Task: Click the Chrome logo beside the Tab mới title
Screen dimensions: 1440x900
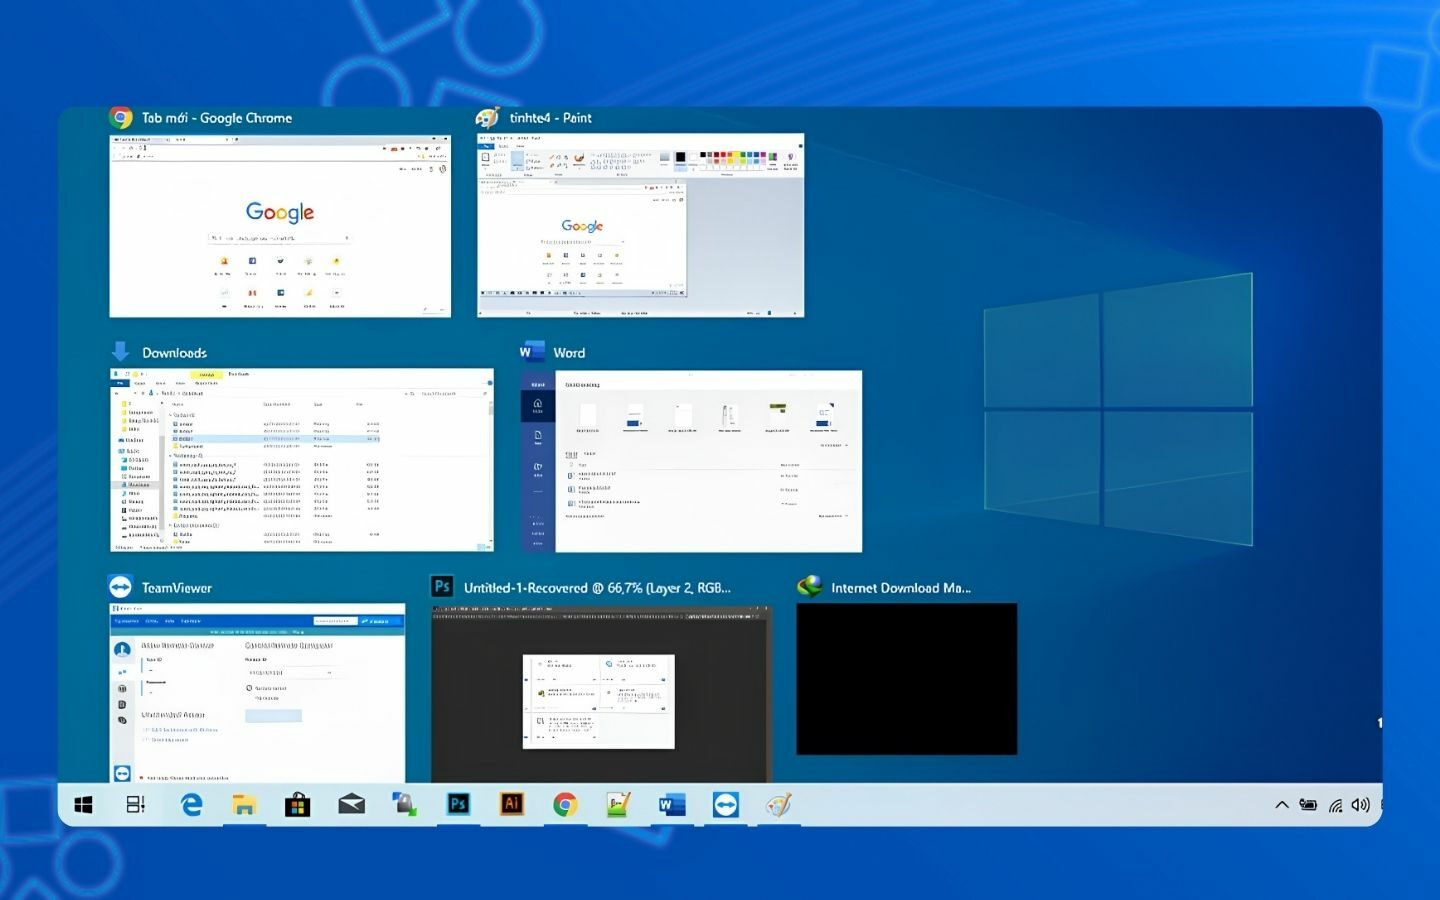Action: tap(121, 118)
